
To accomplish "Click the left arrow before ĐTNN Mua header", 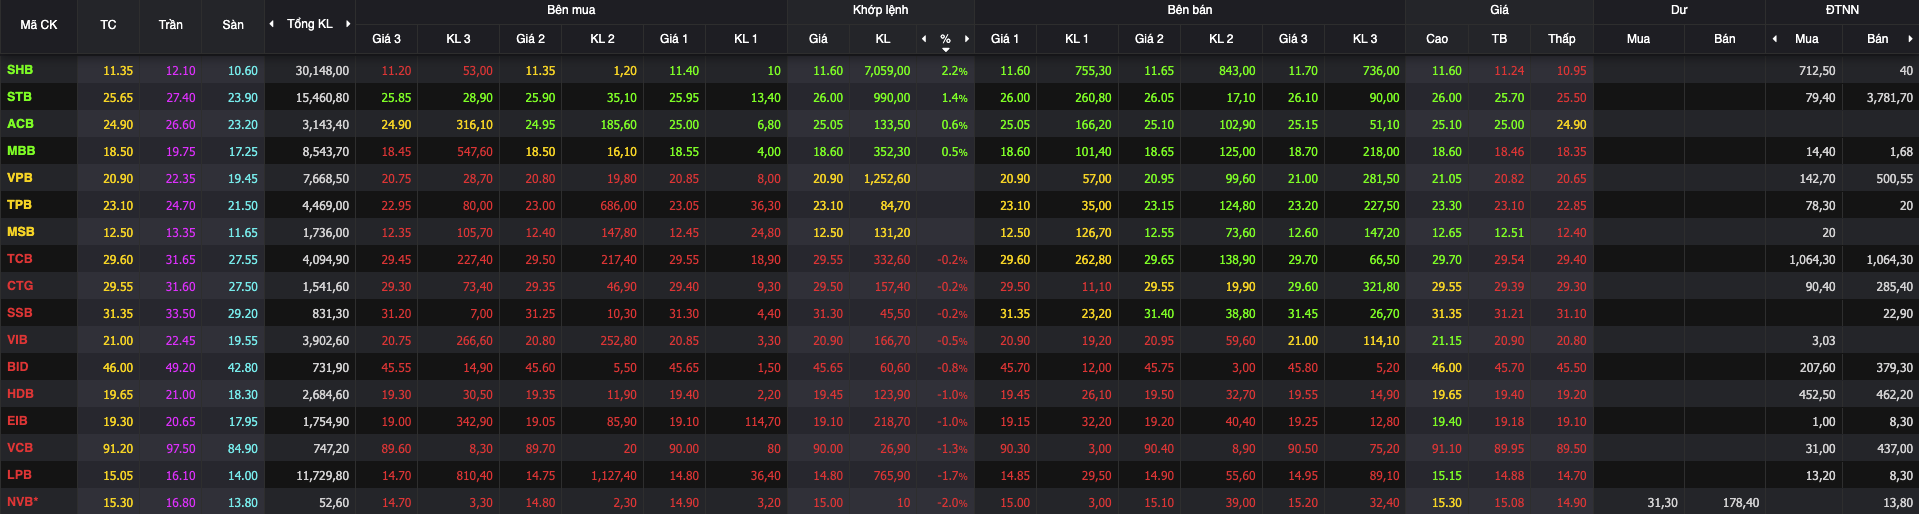I will click(x=1775, y=39).
